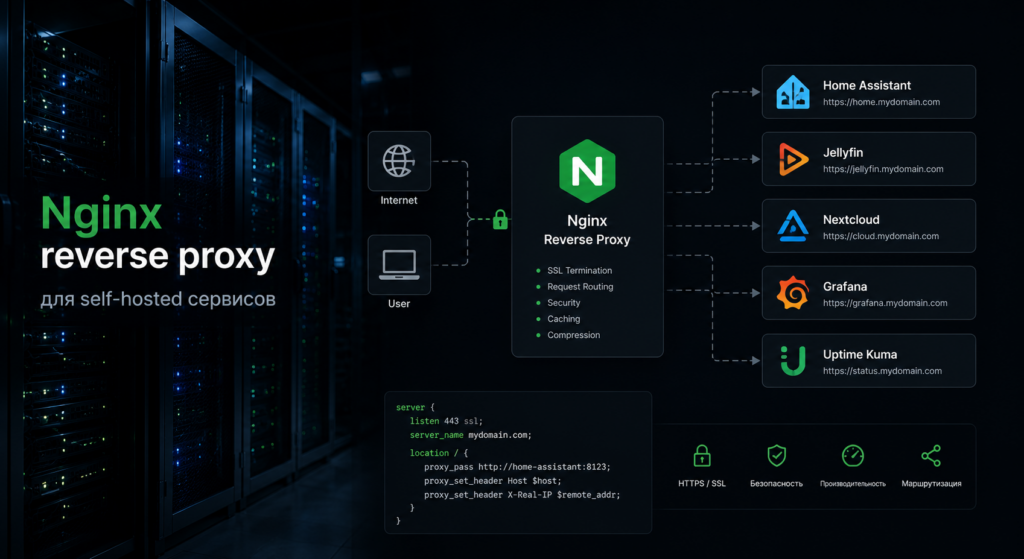
Task: Click the 'server {' code line
Action: (415, 407)
